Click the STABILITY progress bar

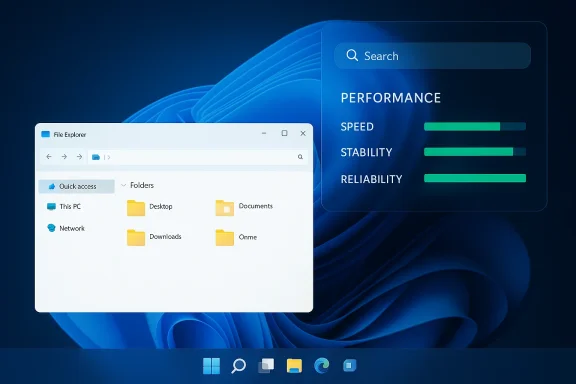click(475, 152)
